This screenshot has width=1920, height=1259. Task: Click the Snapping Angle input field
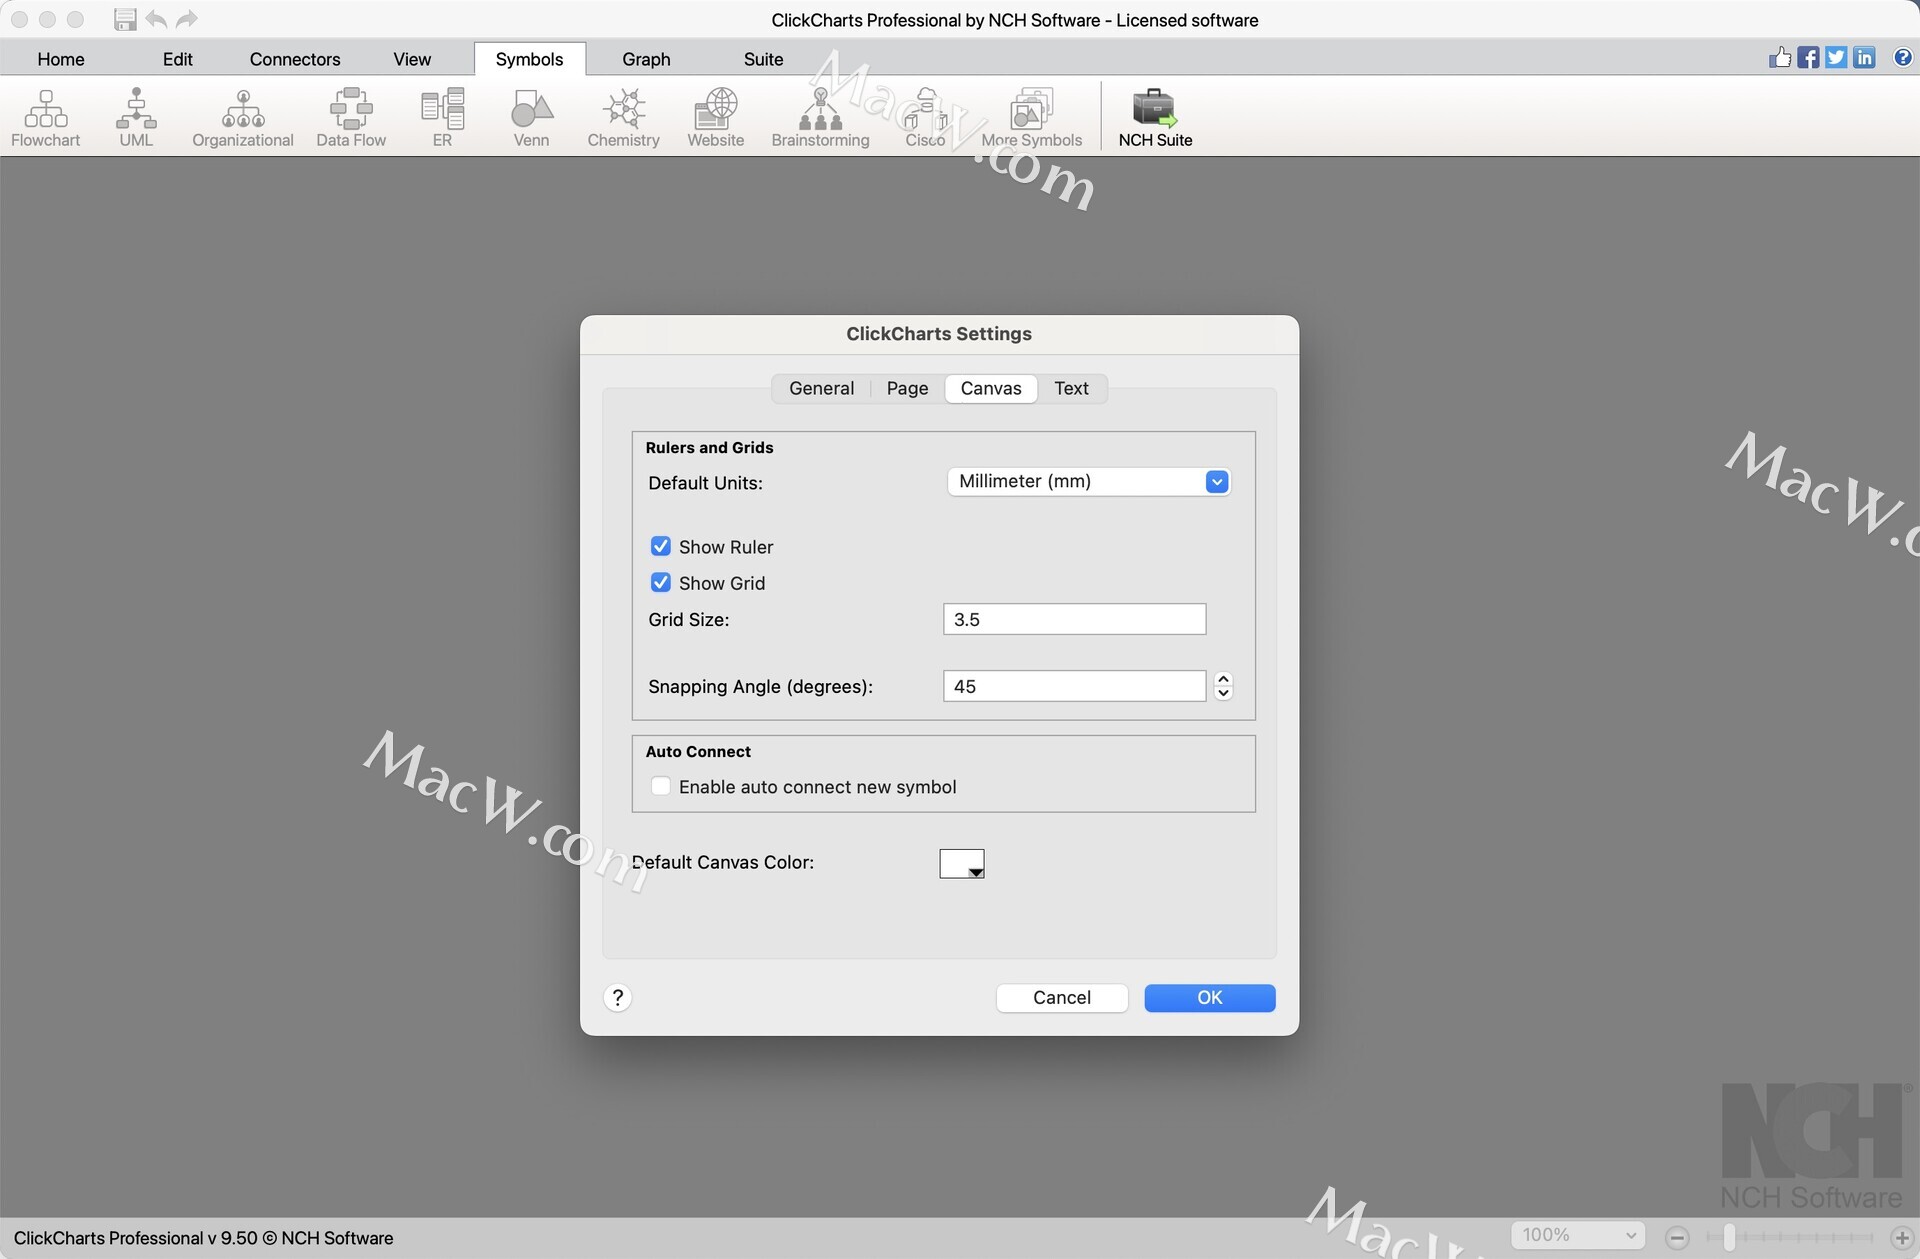click(x=1074, y=686)
